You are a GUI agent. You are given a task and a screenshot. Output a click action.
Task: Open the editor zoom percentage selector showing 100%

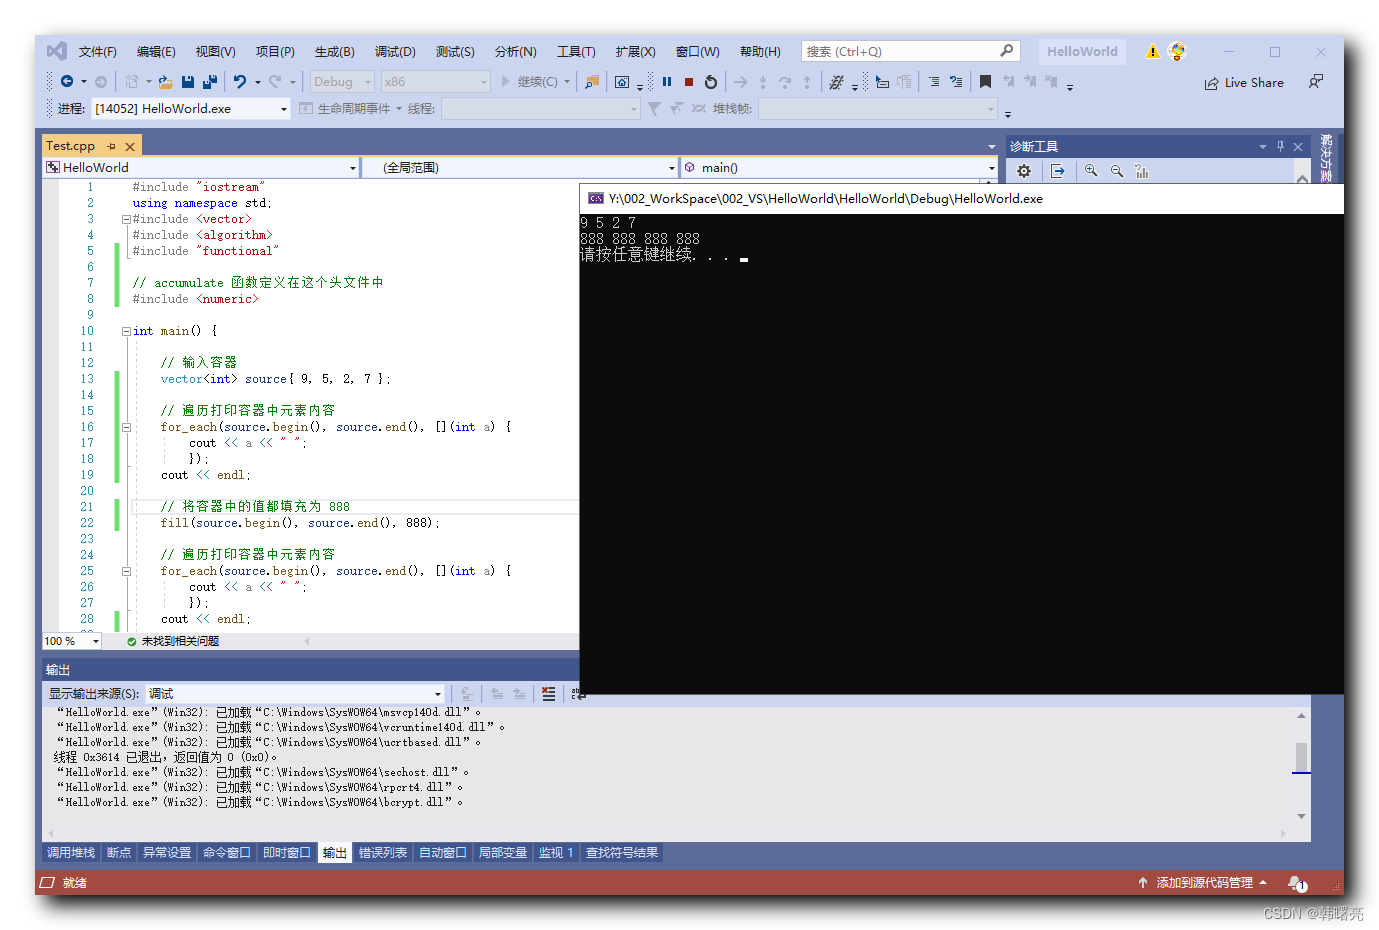(70, 641)
